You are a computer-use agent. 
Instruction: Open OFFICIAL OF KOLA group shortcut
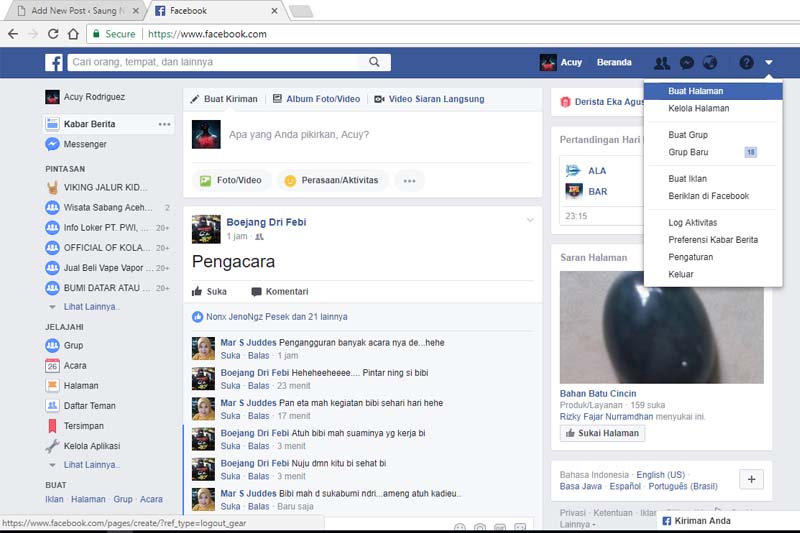(107, 248)
